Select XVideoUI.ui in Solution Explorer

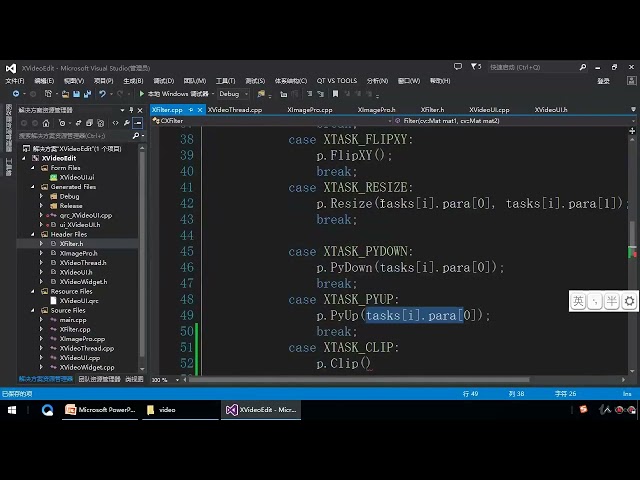pos(77,177)
